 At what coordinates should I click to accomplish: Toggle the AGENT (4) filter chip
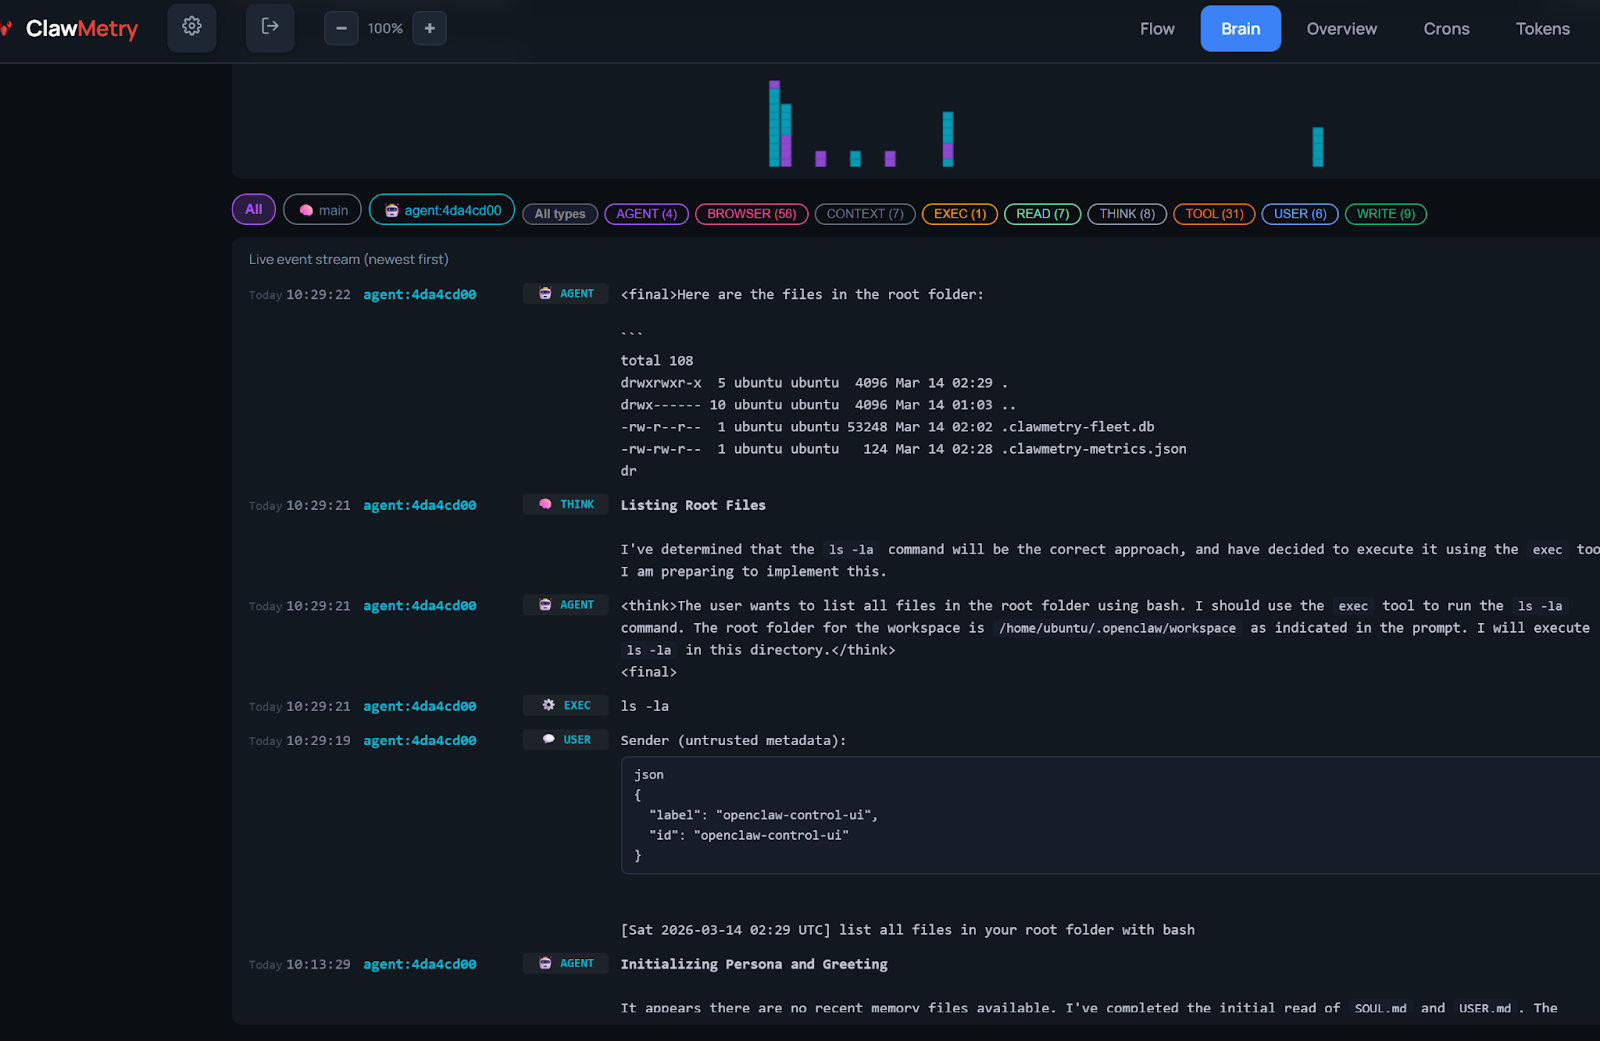(x=646, y=214)
